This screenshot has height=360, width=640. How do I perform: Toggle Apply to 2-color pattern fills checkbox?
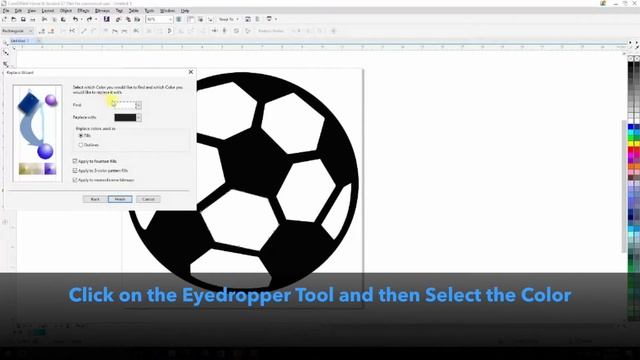(75, 171)
